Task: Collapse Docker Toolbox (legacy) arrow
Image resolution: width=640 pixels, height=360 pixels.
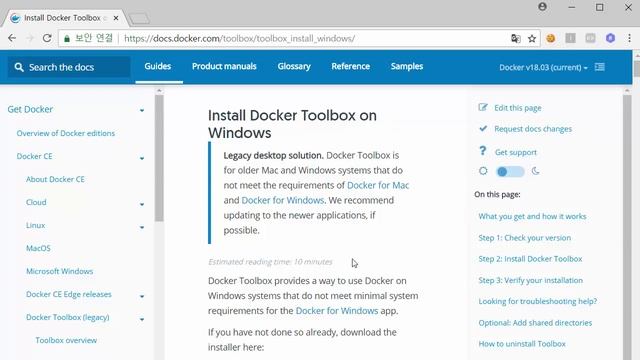Action: tap(142, 319)
